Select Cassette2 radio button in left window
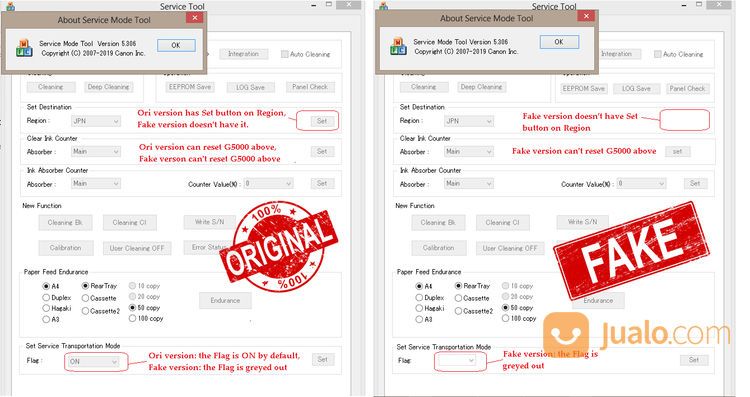Image resolution: width=750 pixels, height=397 pixels. pos(85,311)
